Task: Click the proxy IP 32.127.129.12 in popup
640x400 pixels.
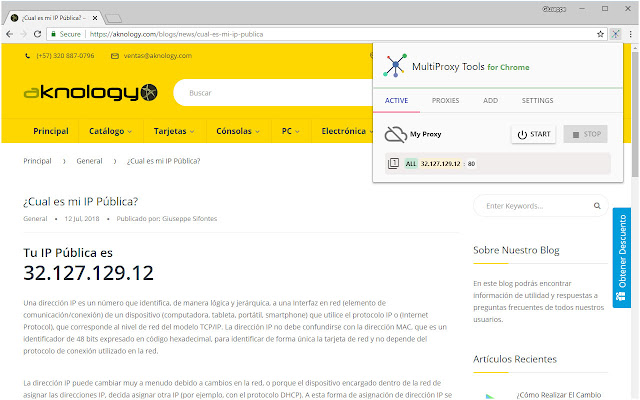Action: click(440, 164)
